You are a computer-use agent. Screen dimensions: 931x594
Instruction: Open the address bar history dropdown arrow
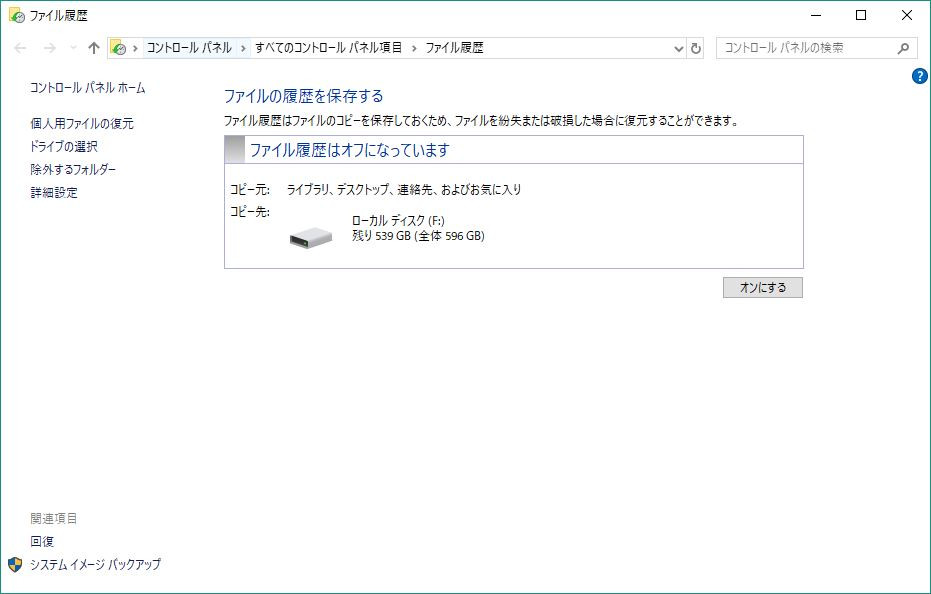pos(678,47)
